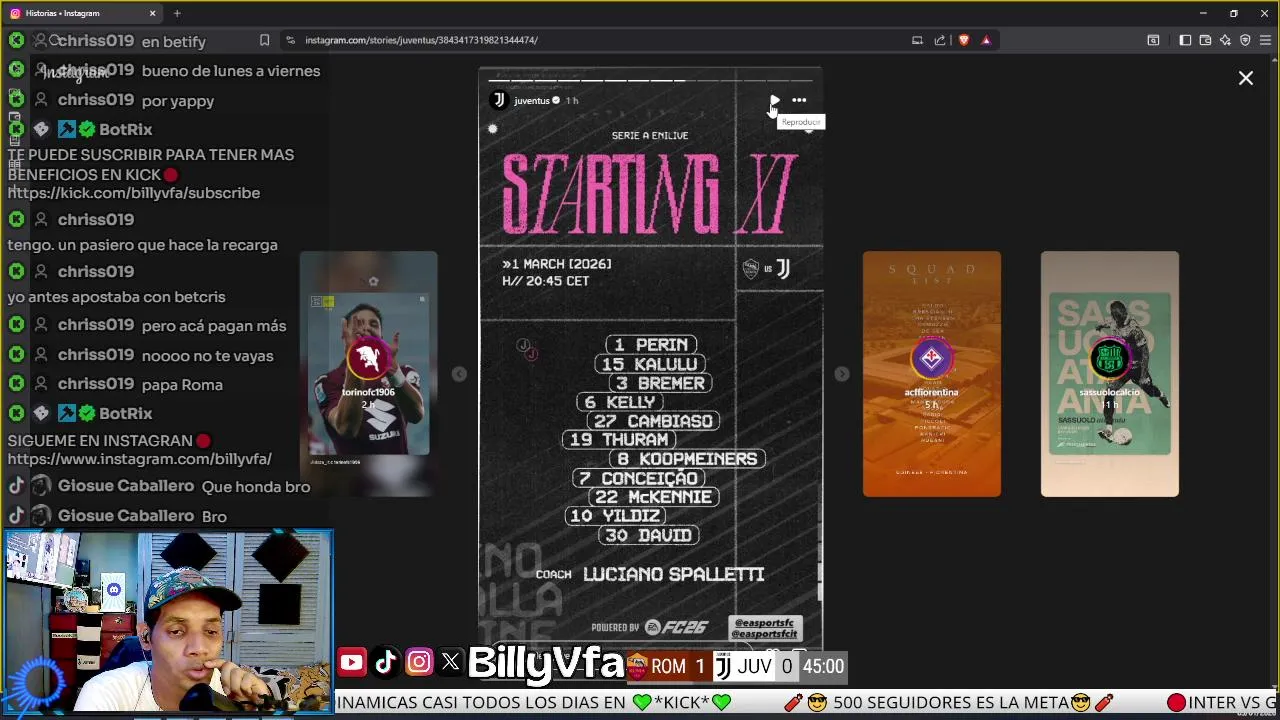Click the EA Sports FC26 sponsor logo
This screenshot has height=720, width=1280.
(x=676, y=628)
